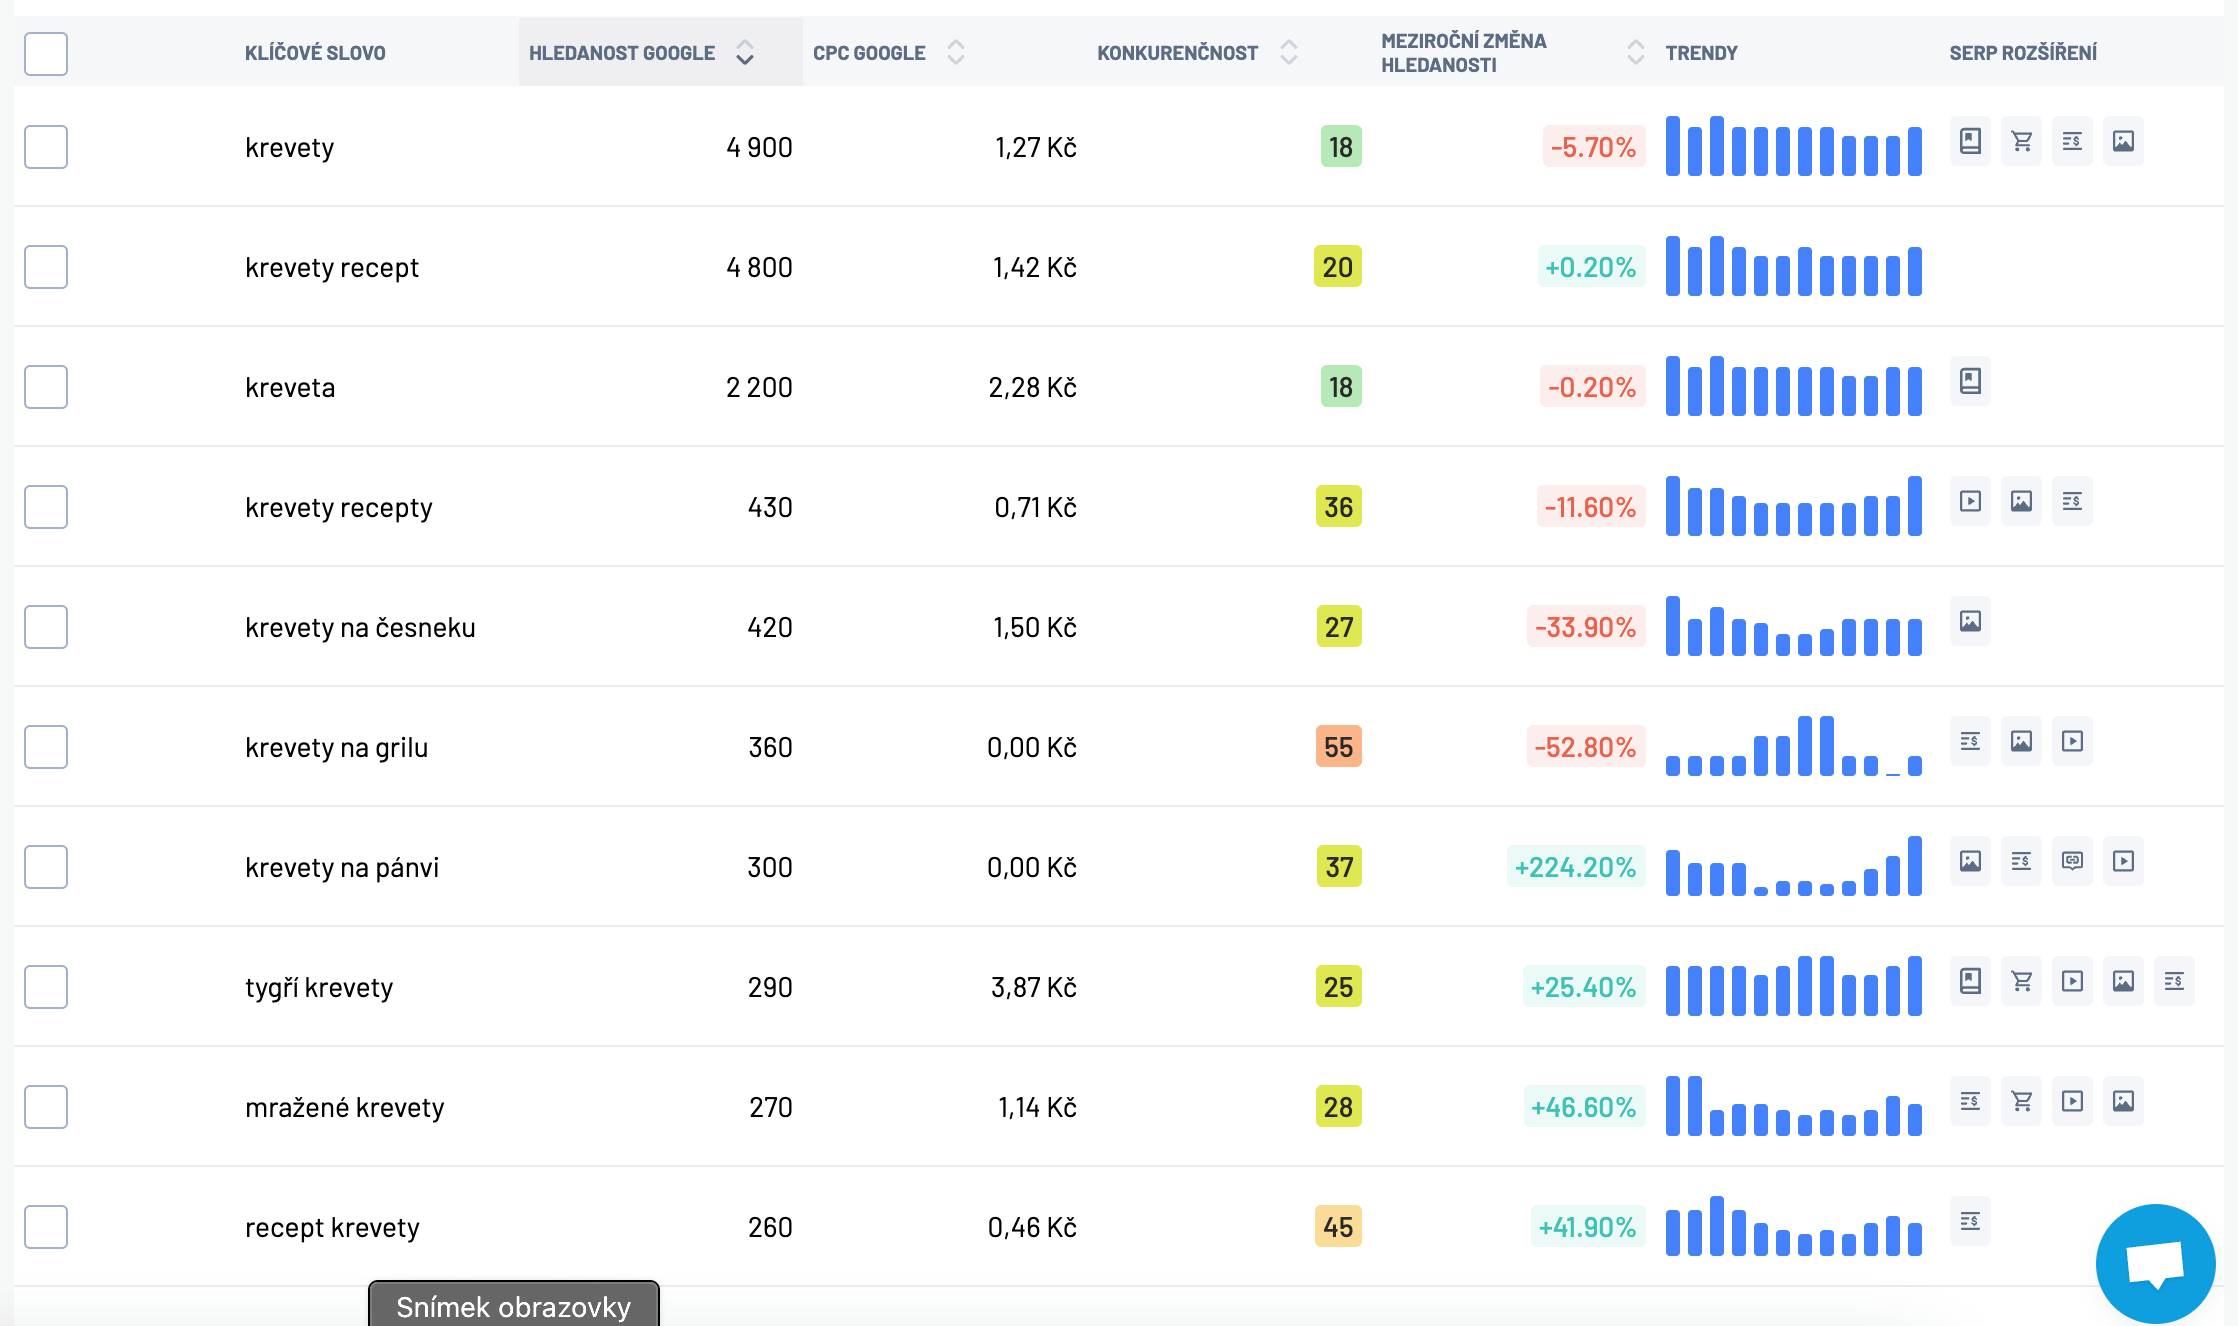This screenshot has width=2238, height=1326.
Task: Click the -33.90% change value
Action: (1586, 627)
